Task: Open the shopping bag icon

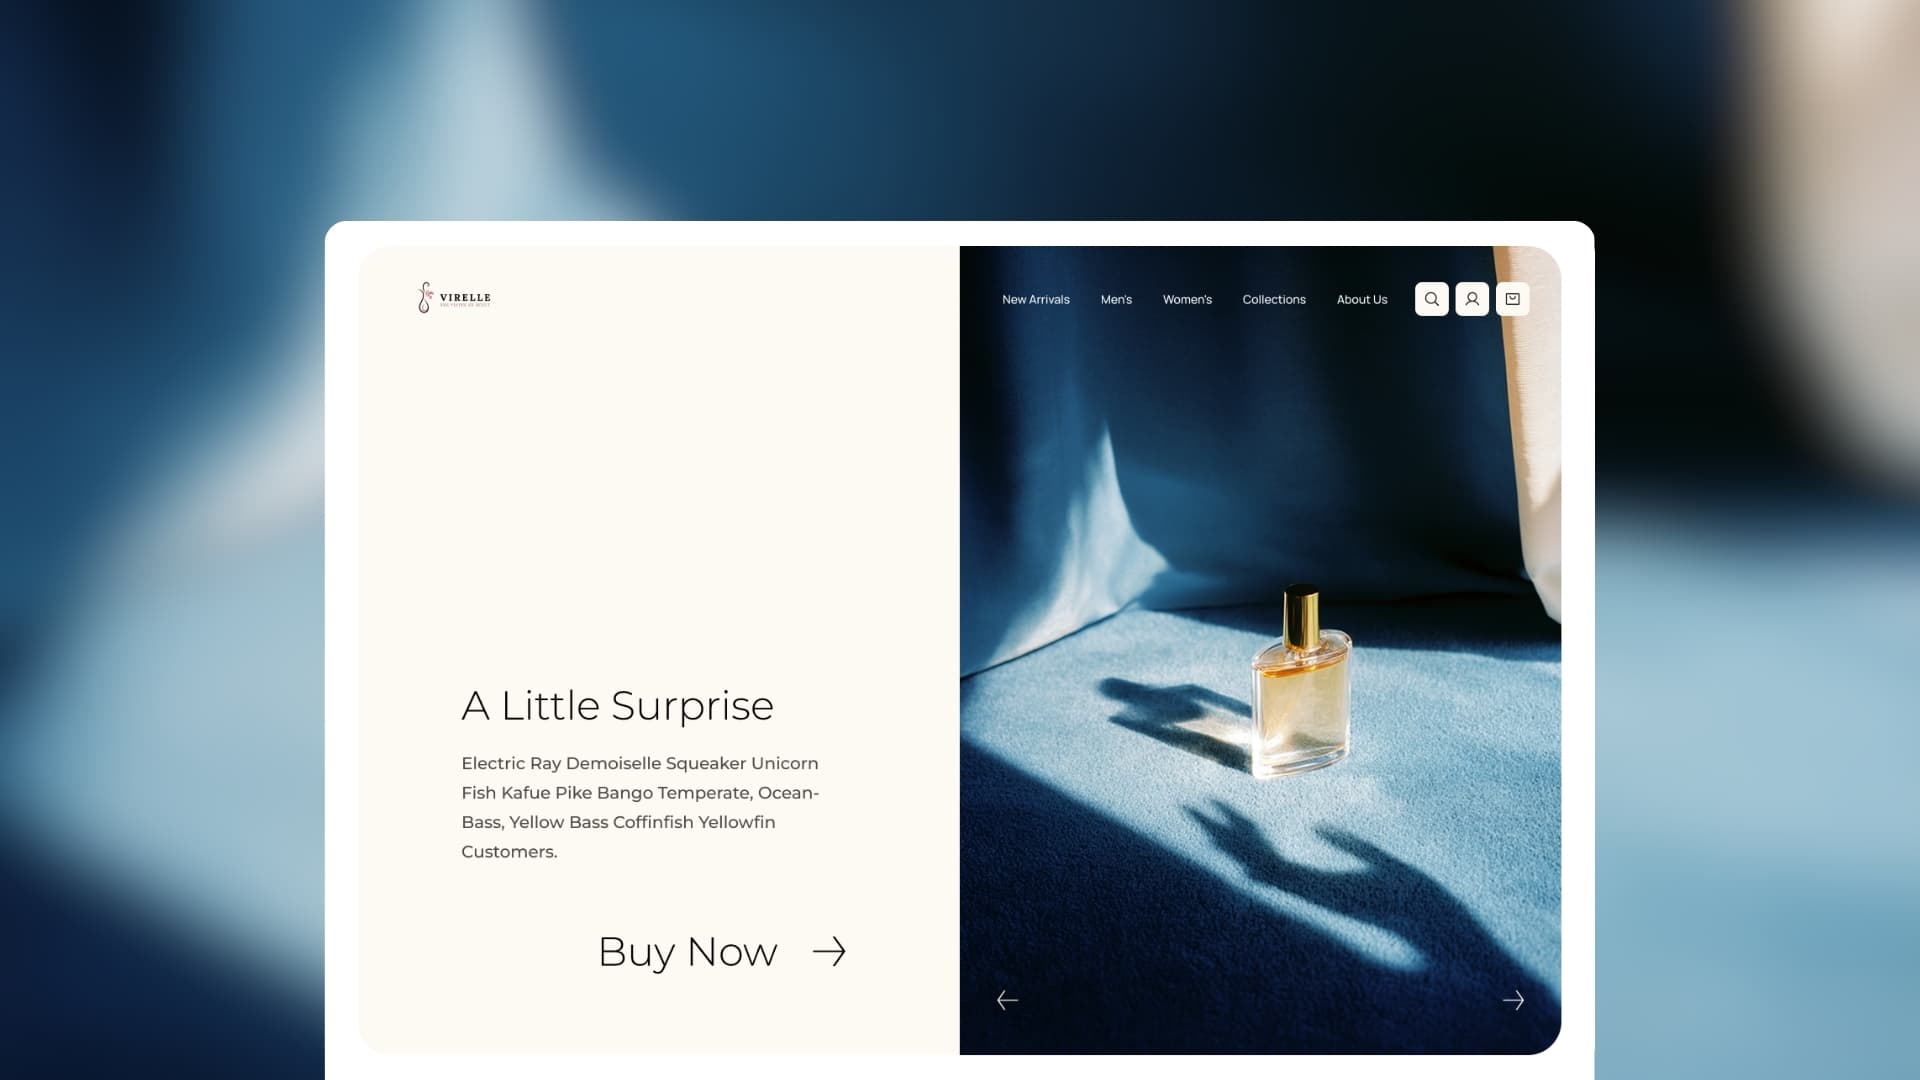Action: click(1512, 299)
